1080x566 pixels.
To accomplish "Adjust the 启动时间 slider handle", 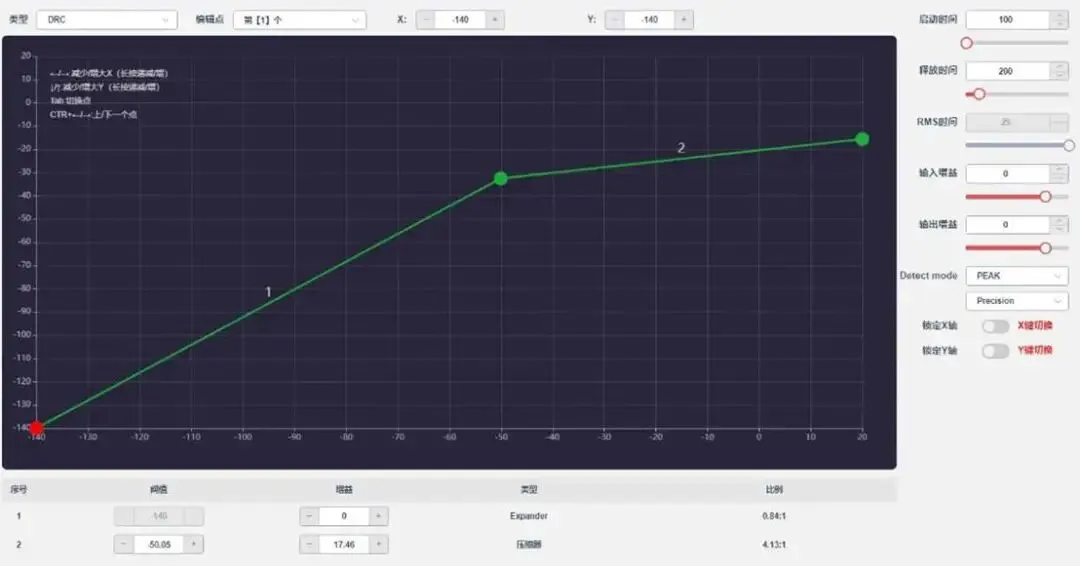I will coord(966,43).
